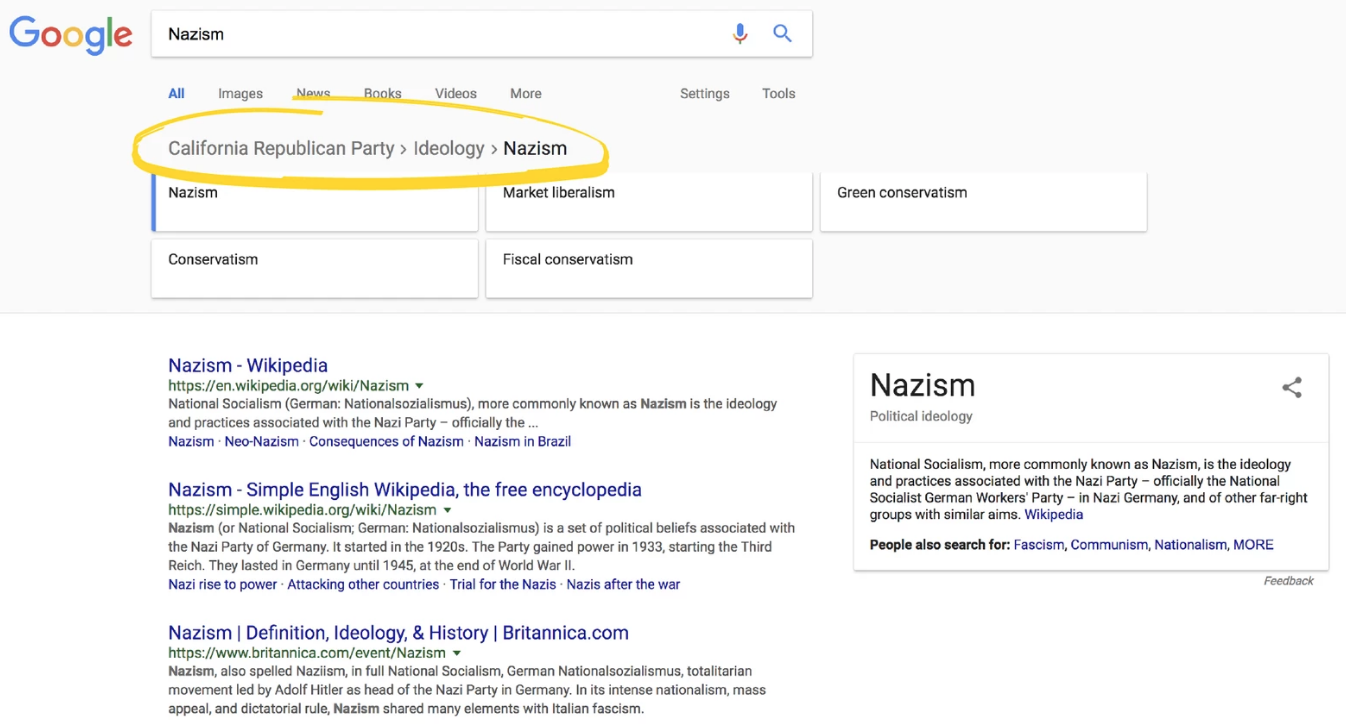Select the Conservatism card
The width and height of the screenshot is (1346, 726).
pos(315,268)
